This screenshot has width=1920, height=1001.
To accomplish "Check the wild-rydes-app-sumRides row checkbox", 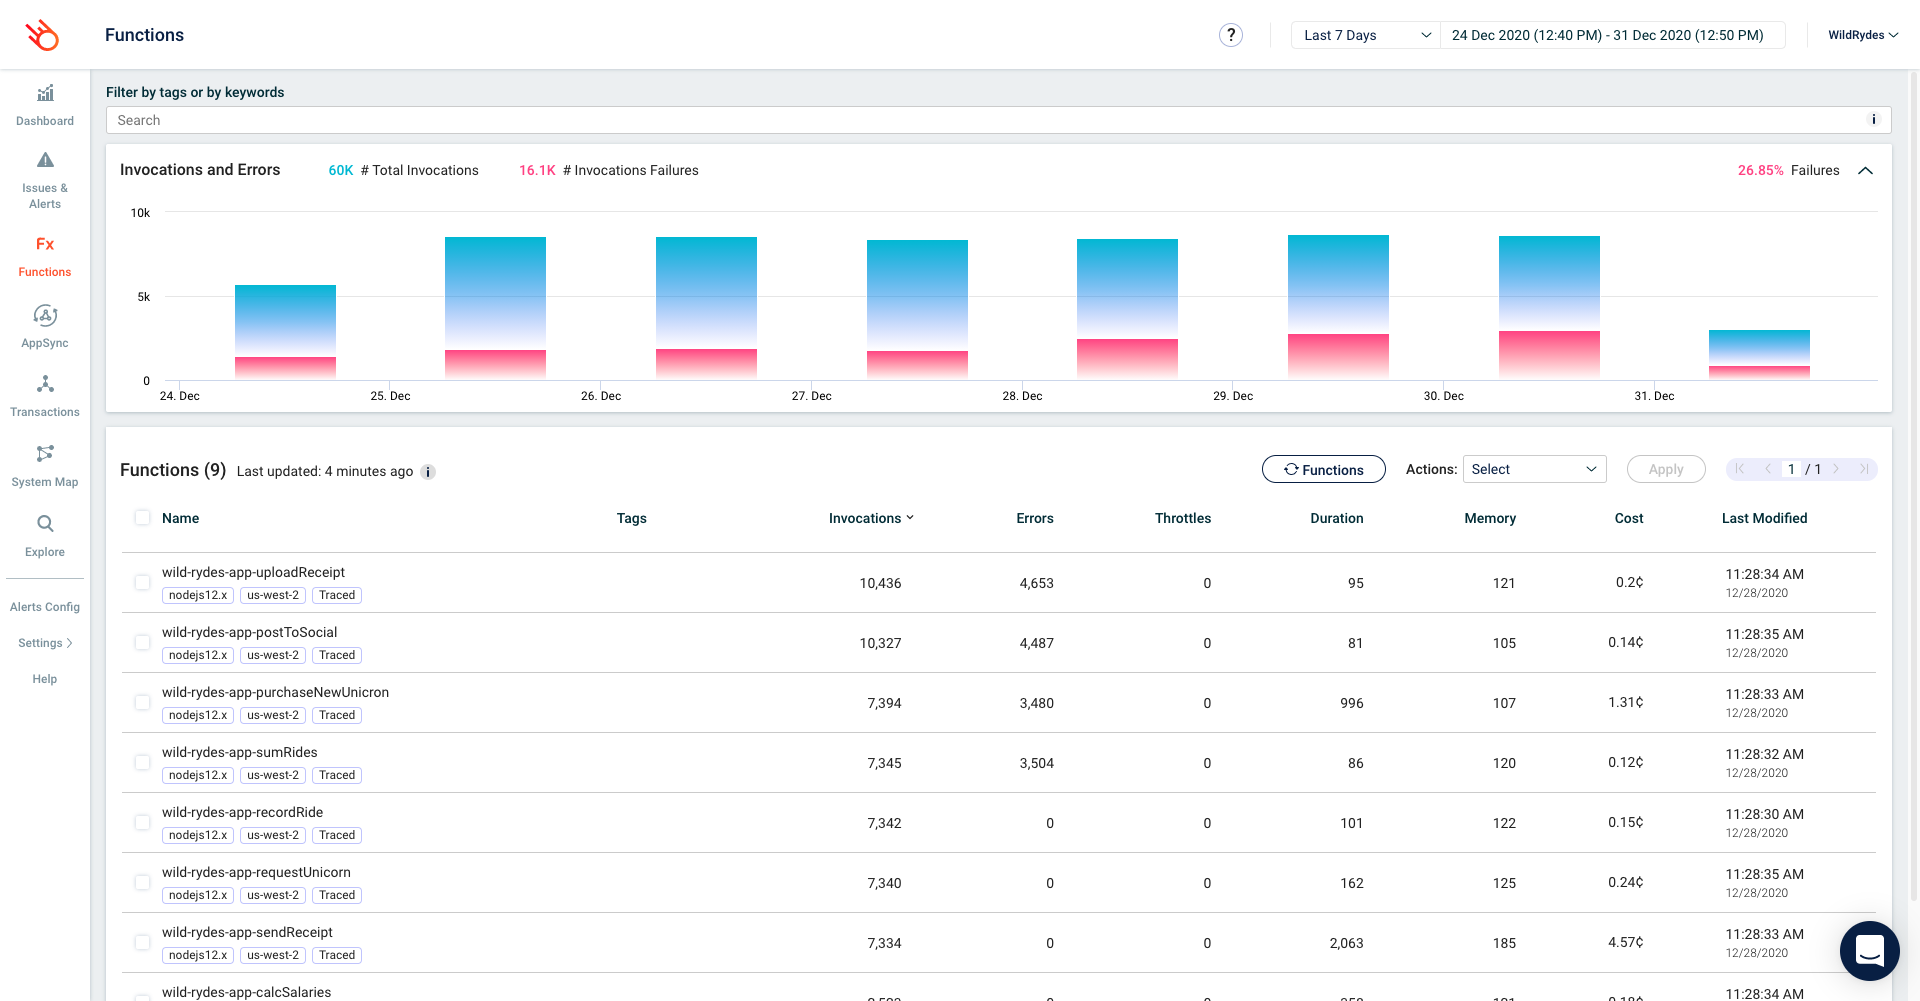I will tap(142, 762).
